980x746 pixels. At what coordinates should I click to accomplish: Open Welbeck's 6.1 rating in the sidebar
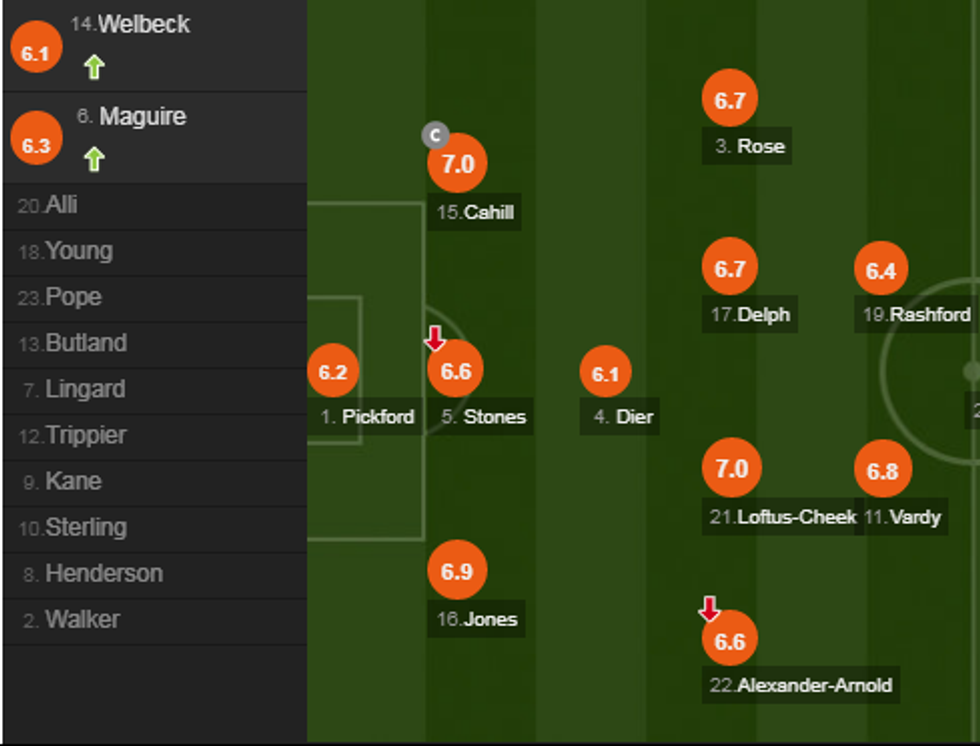point(36,53)
